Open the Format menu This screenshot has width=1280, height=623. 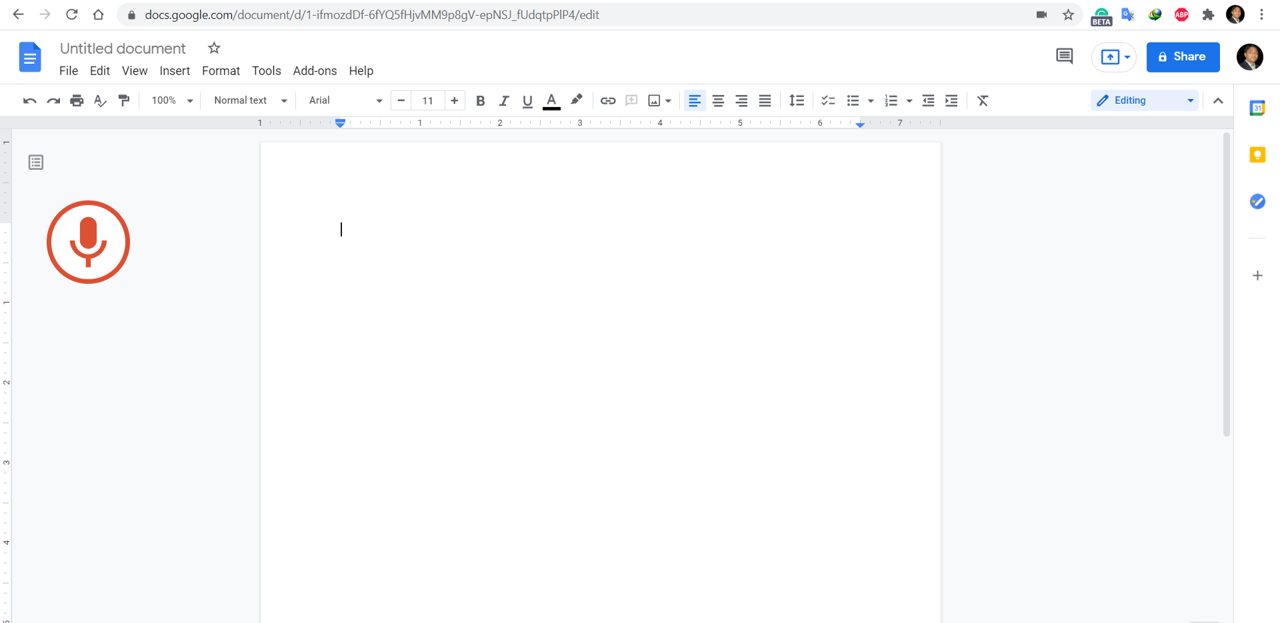[x=220, y=71]
